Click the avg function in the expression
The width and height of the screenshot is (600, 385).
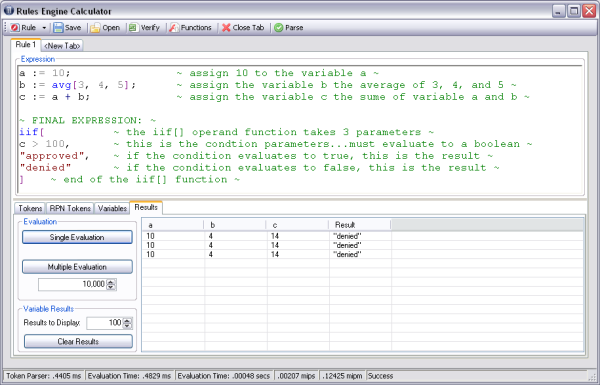(61, 85)
